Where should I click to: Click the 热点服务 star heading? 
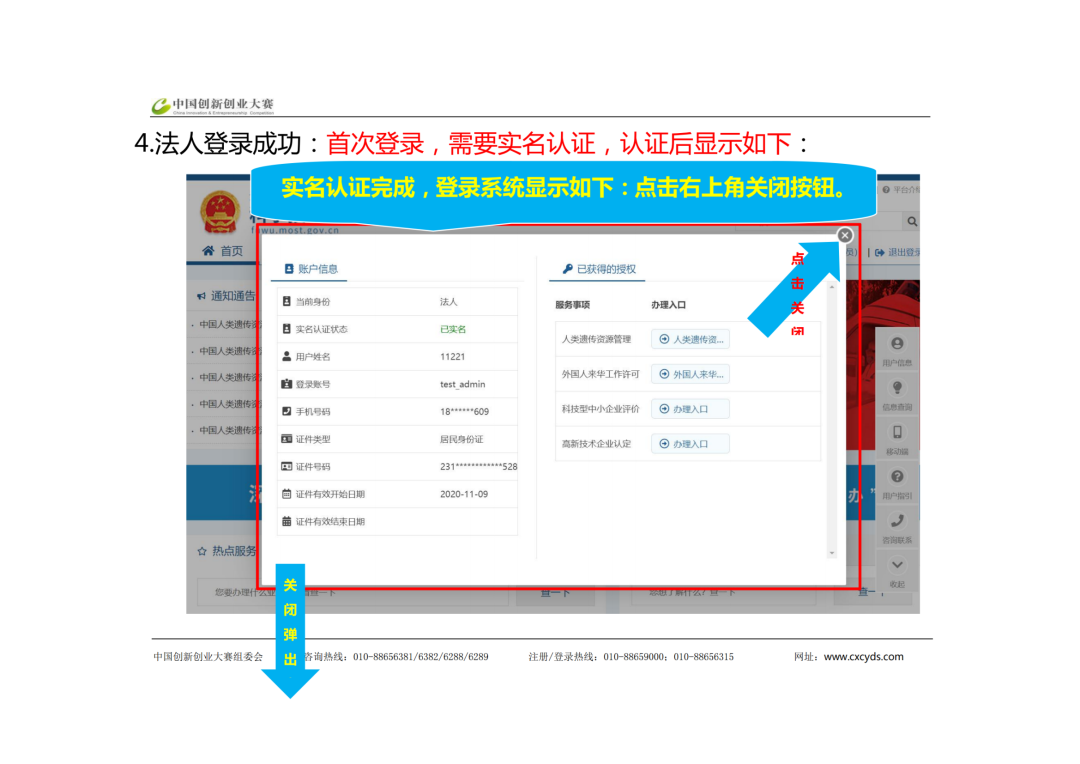(x=226, y=551)
